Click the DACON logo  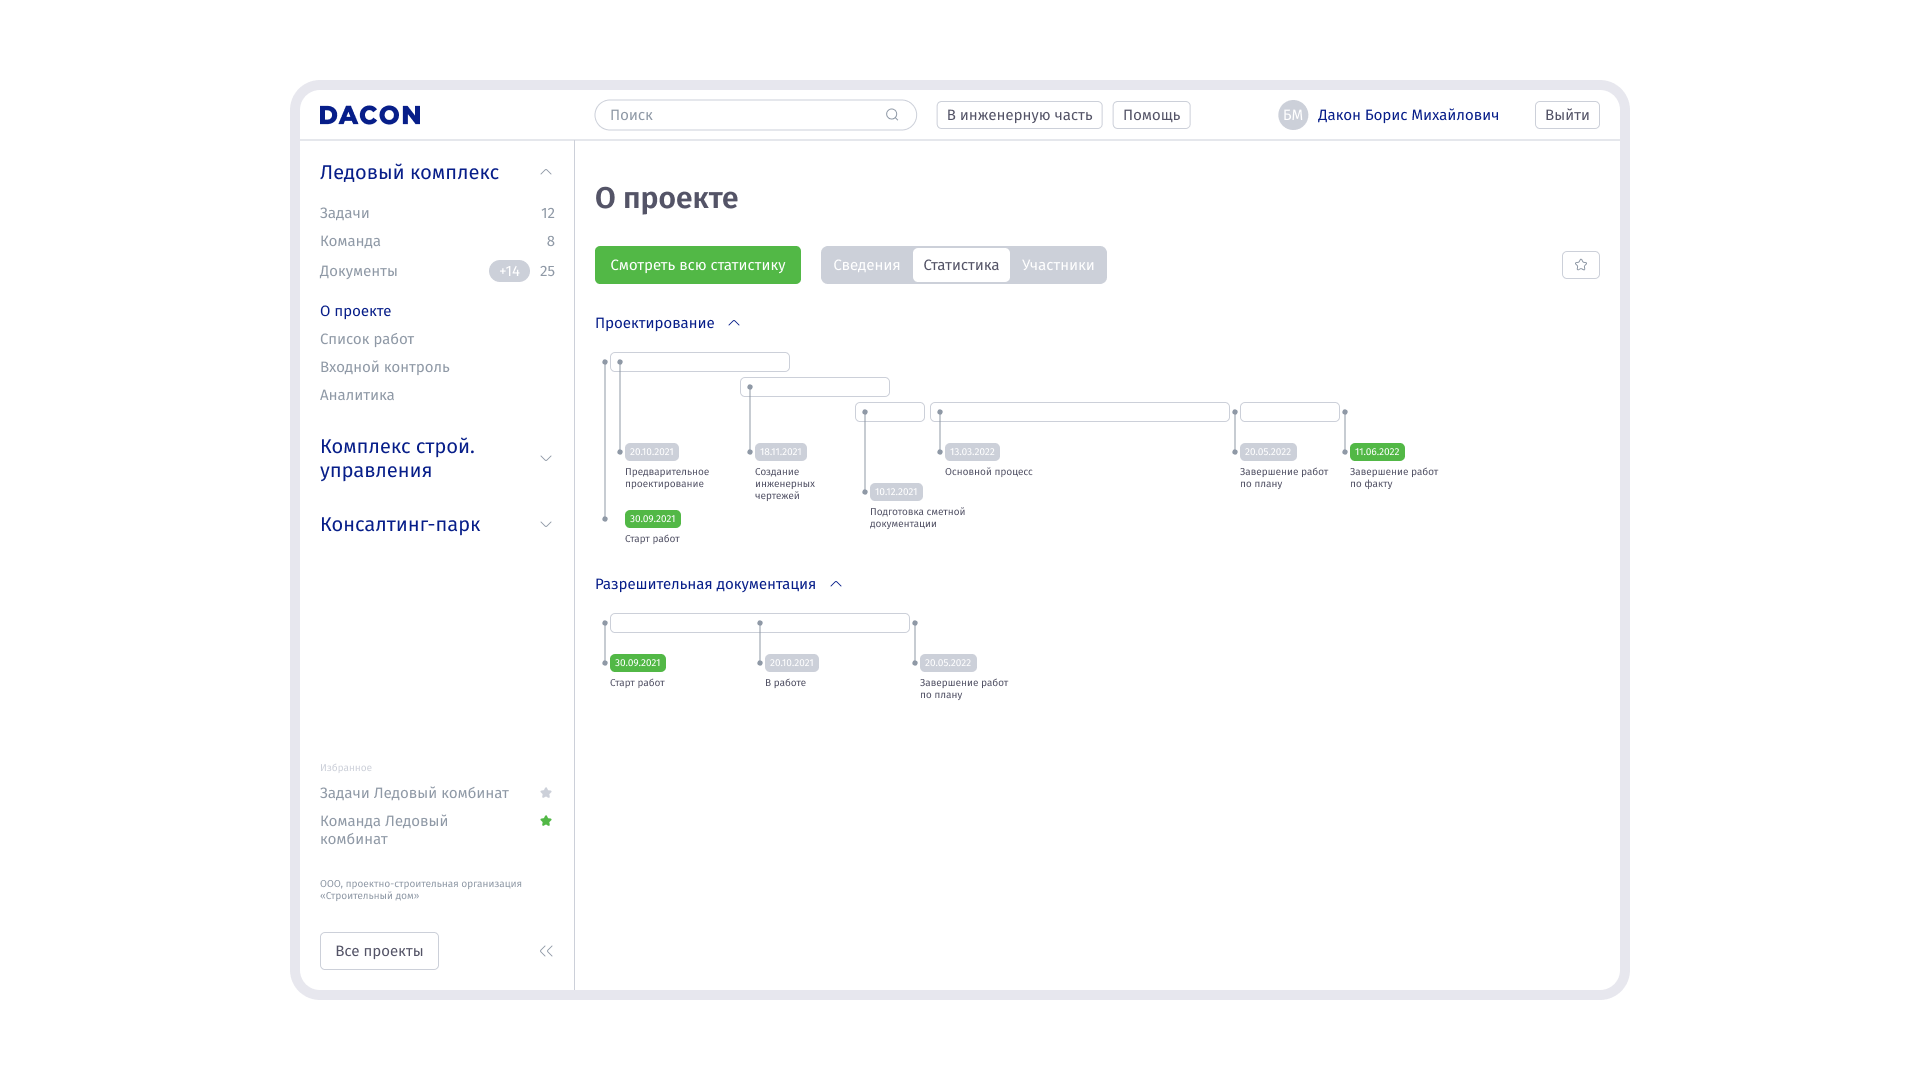tap(370, 115)
